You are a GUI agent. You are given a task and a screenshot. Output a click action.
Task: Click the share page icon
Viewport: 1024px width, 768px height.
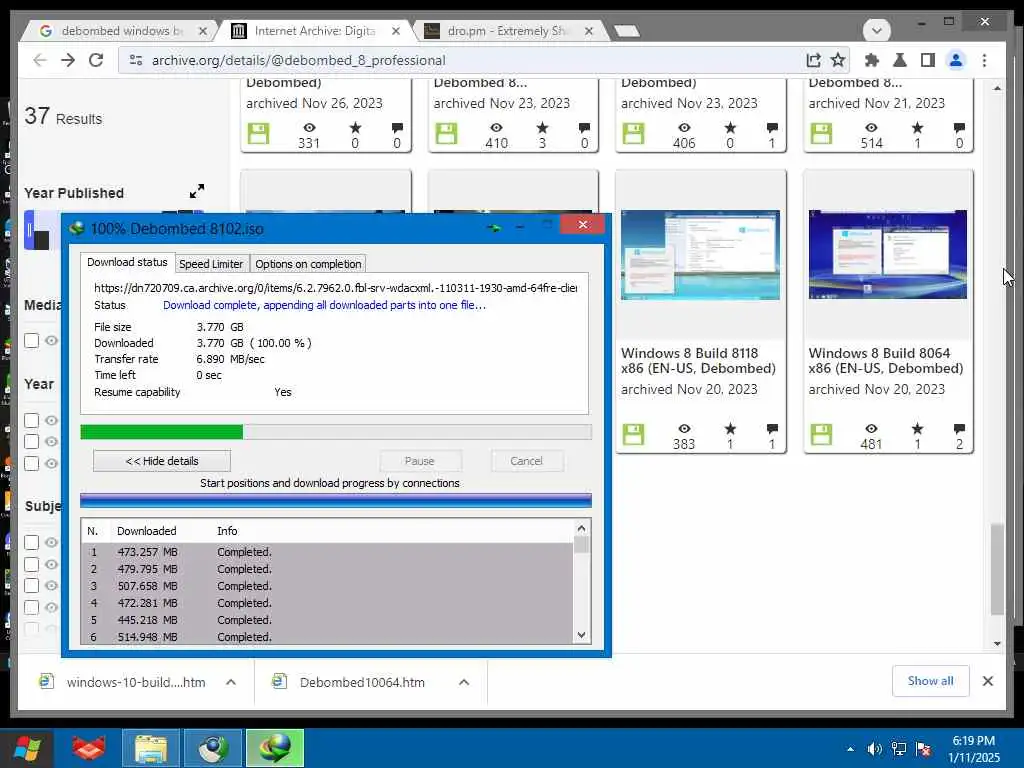point(813,60)
